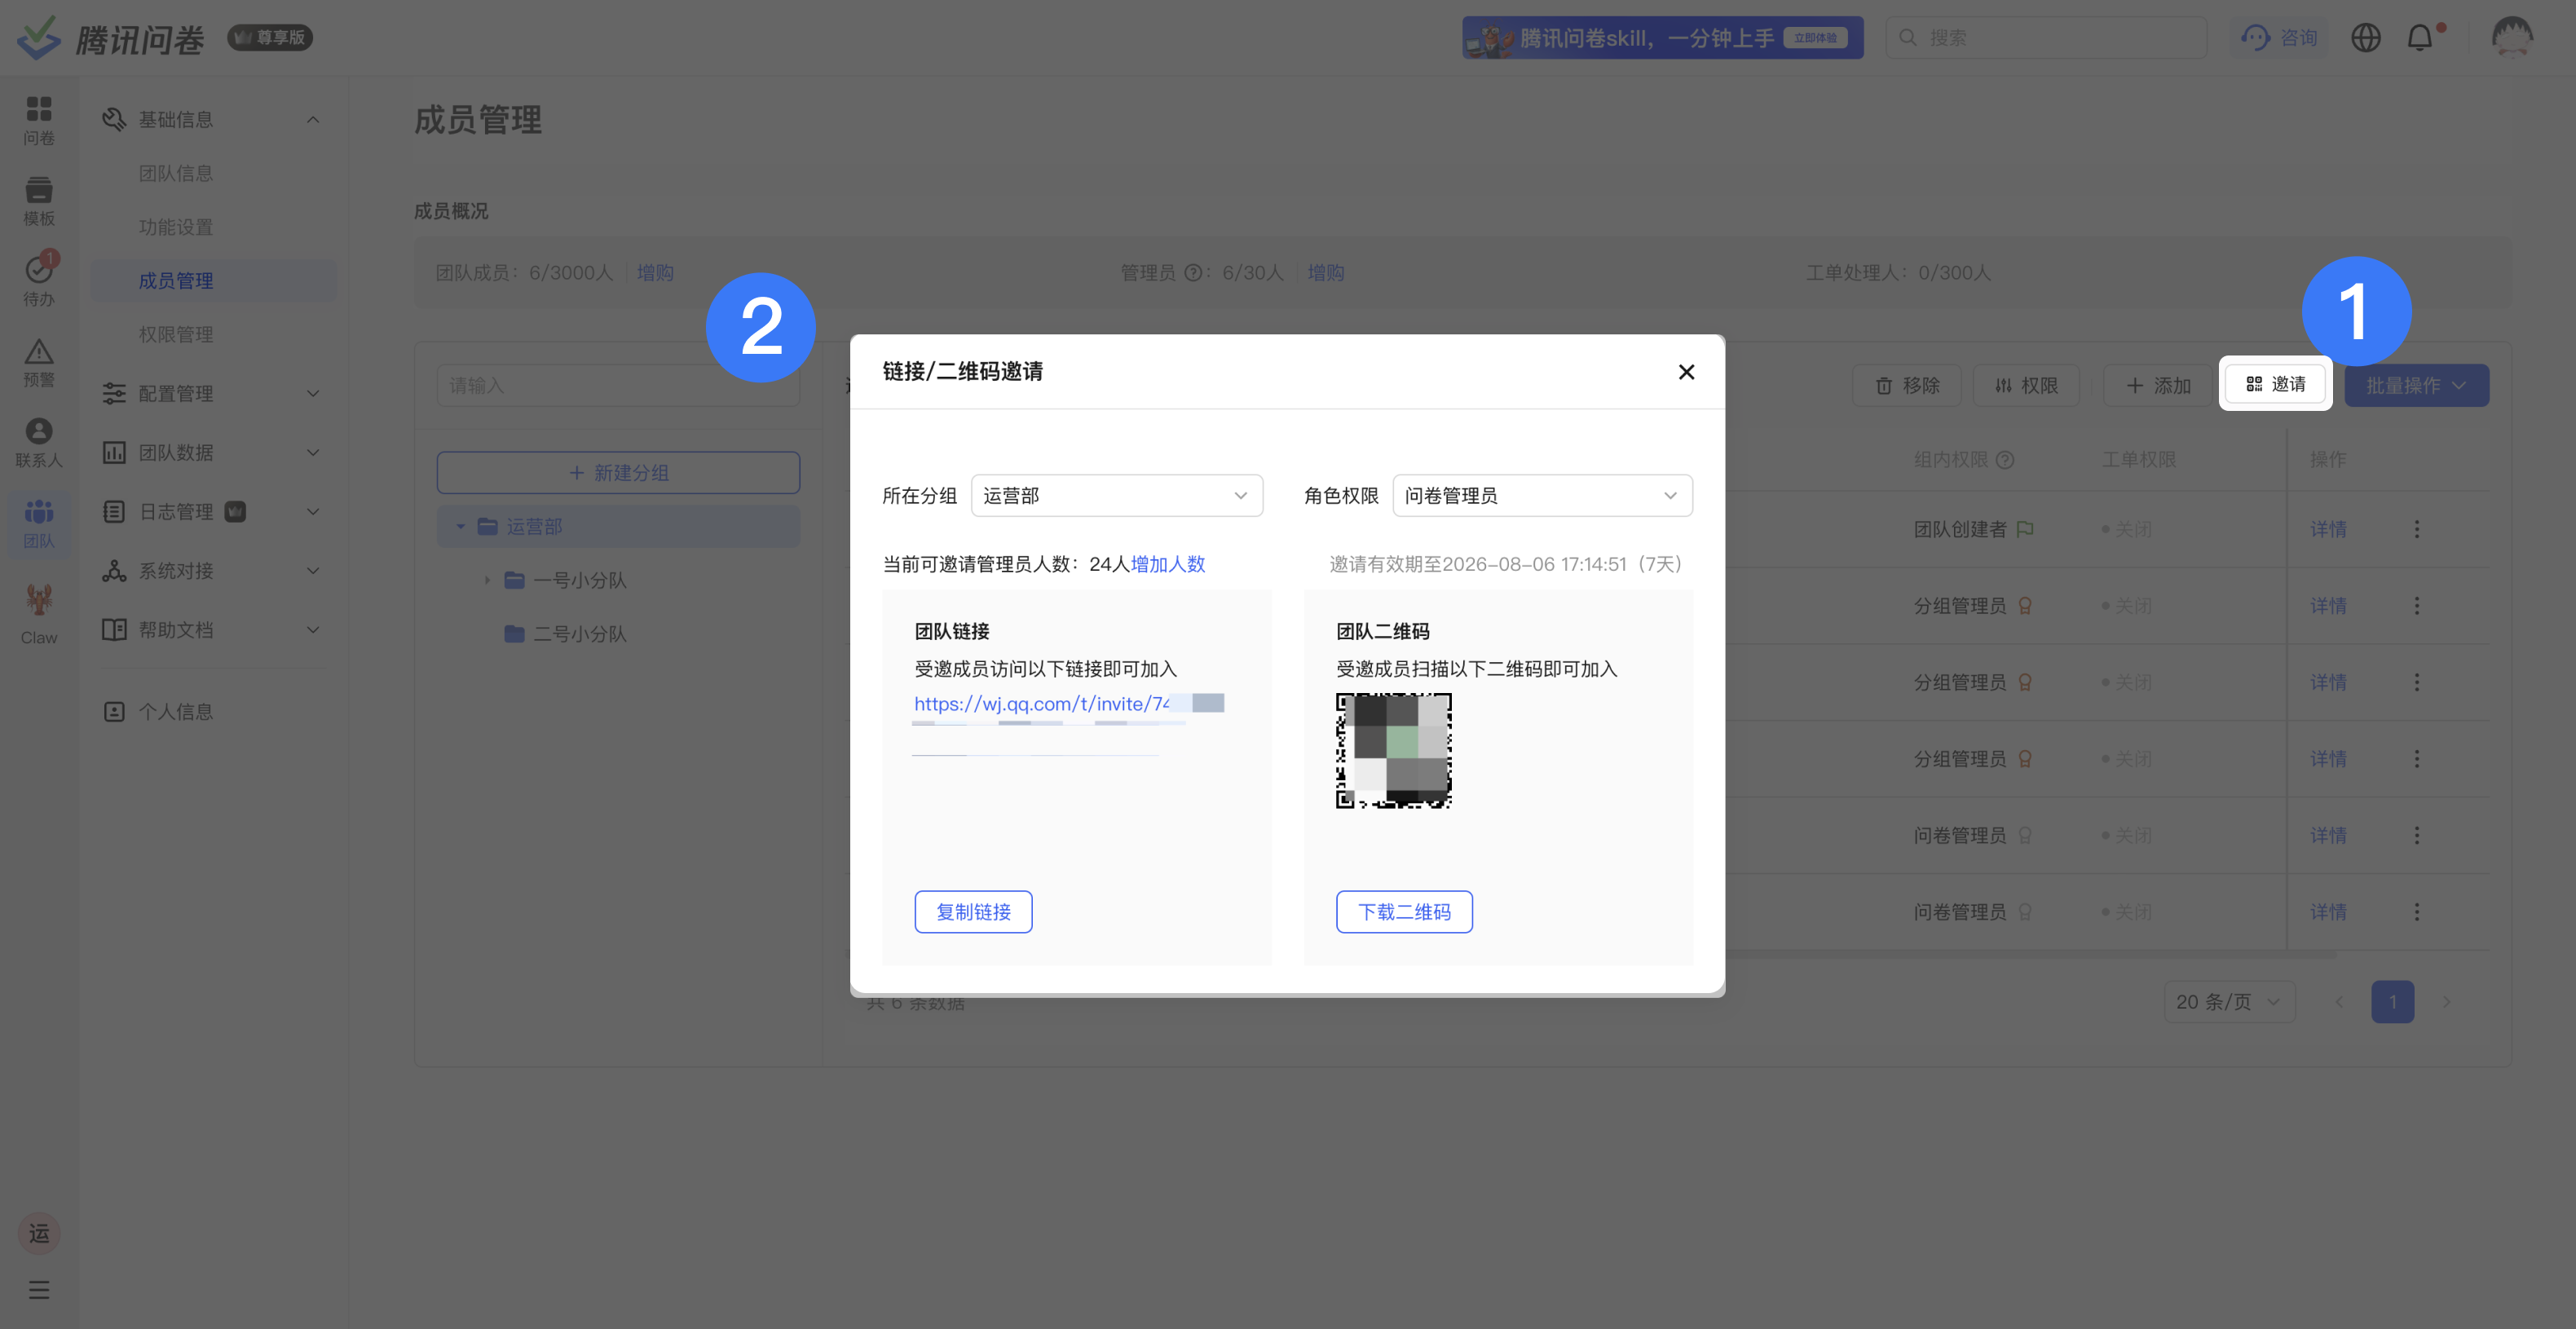Select the 团队 team icon
This screenshot has width=2576, height=1329.
(39, 524)
